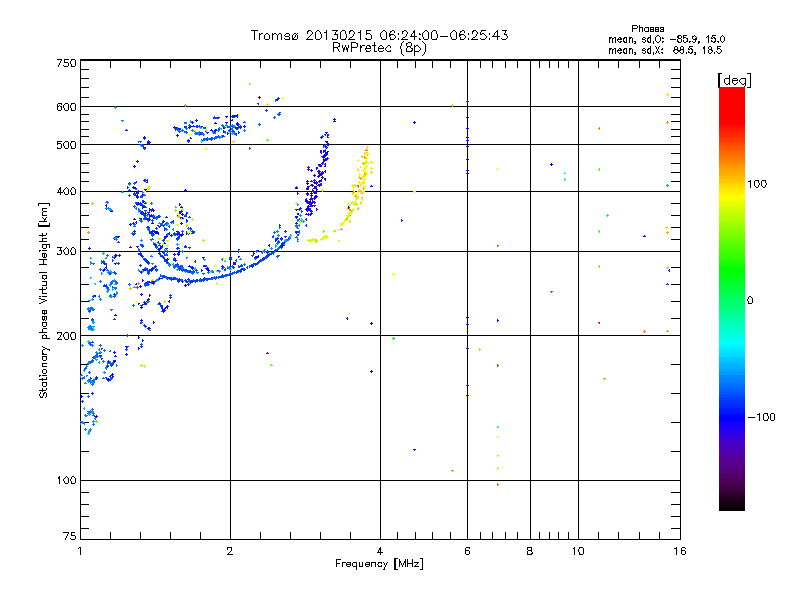Click the x-axis tick label '4'
The width and height of the screenshot is (800, 600).
pos(380,551)
